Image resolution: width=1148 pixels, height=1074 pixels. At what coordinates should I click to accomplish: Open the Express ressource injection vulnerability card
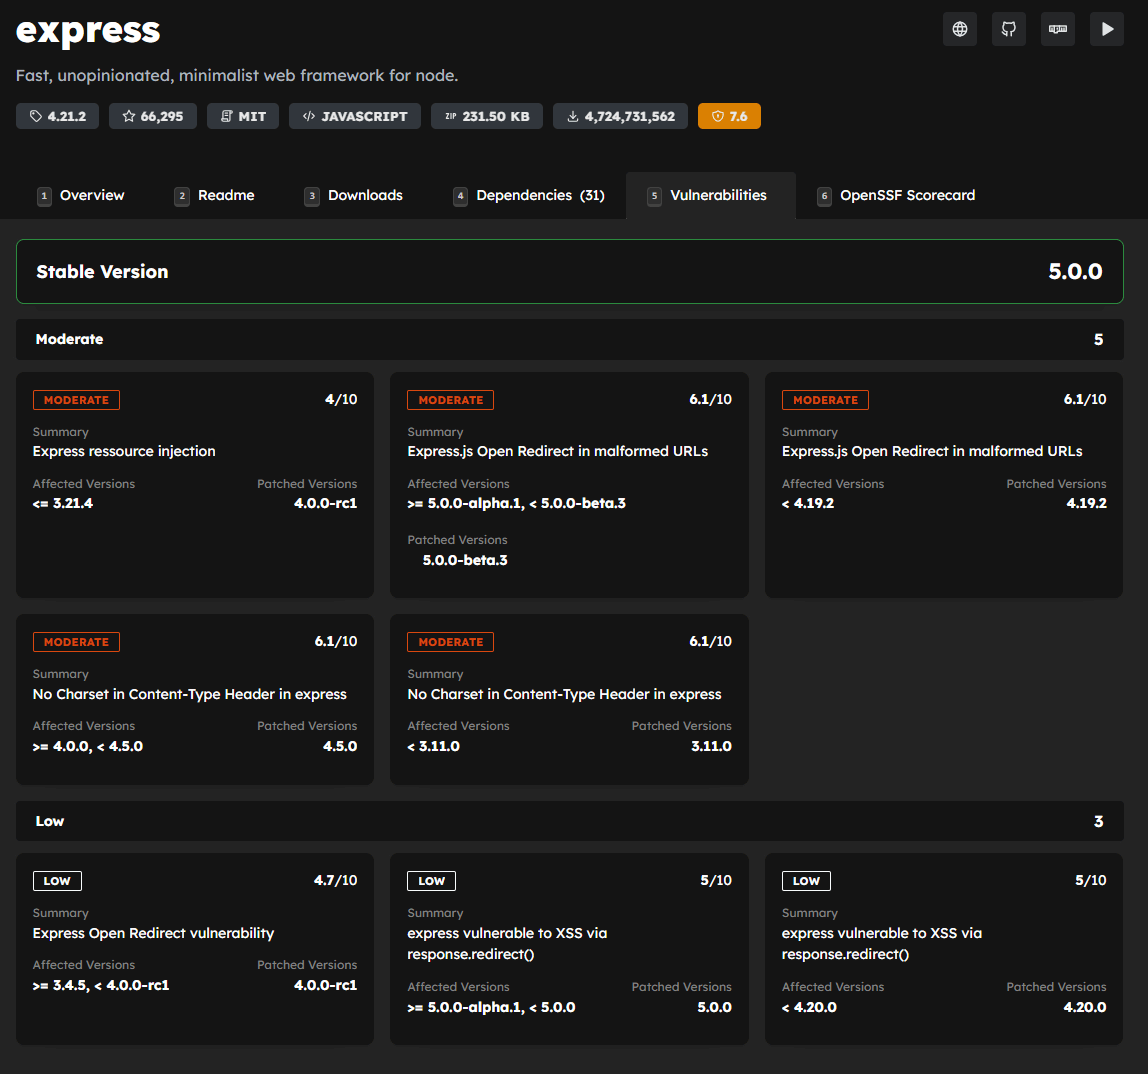click(x=195, y=485)
